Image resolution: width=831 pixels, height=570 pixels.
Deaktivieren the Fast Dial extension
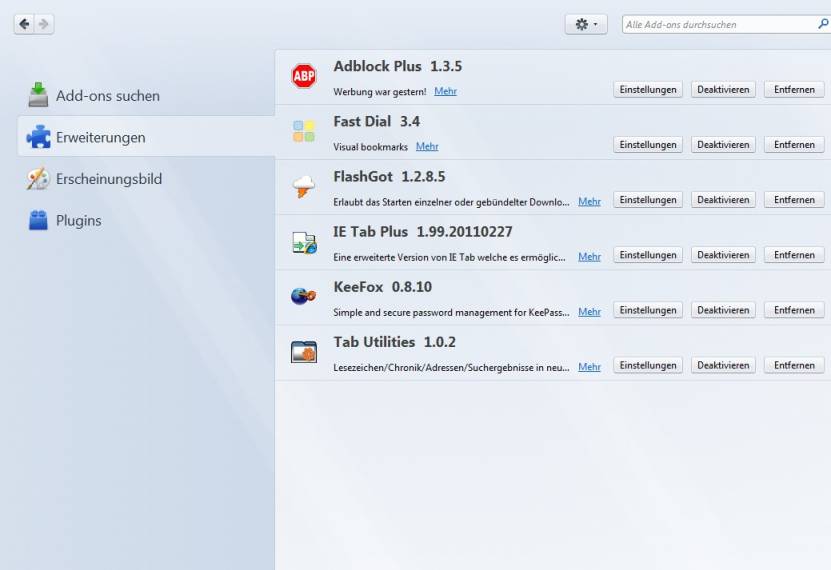(723, 145)
